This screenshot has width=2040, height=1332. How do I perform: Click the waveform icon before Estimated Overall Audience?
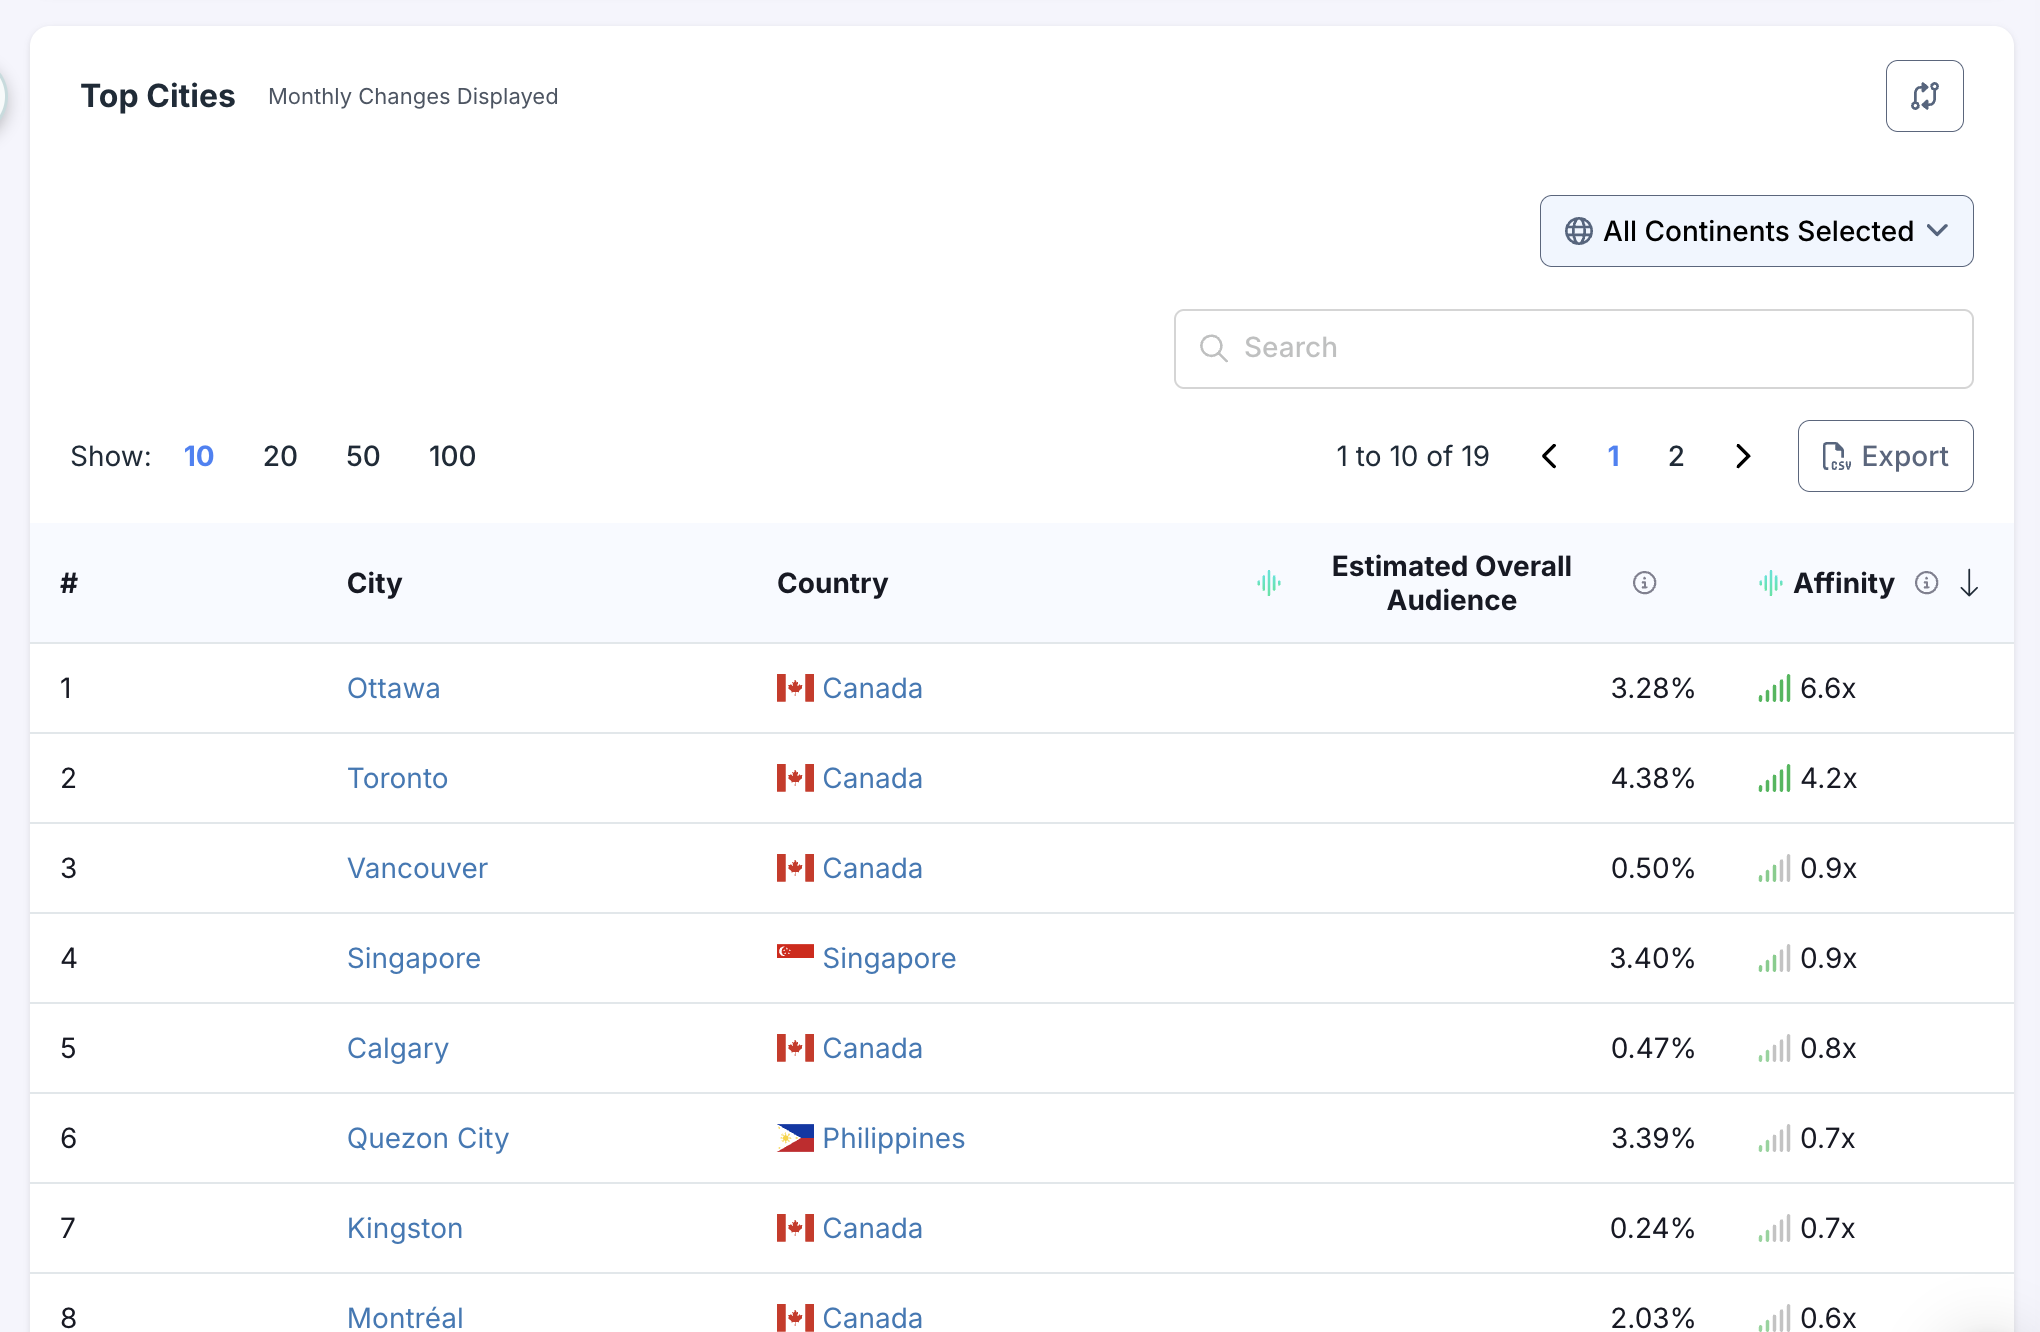[1269, 583]
